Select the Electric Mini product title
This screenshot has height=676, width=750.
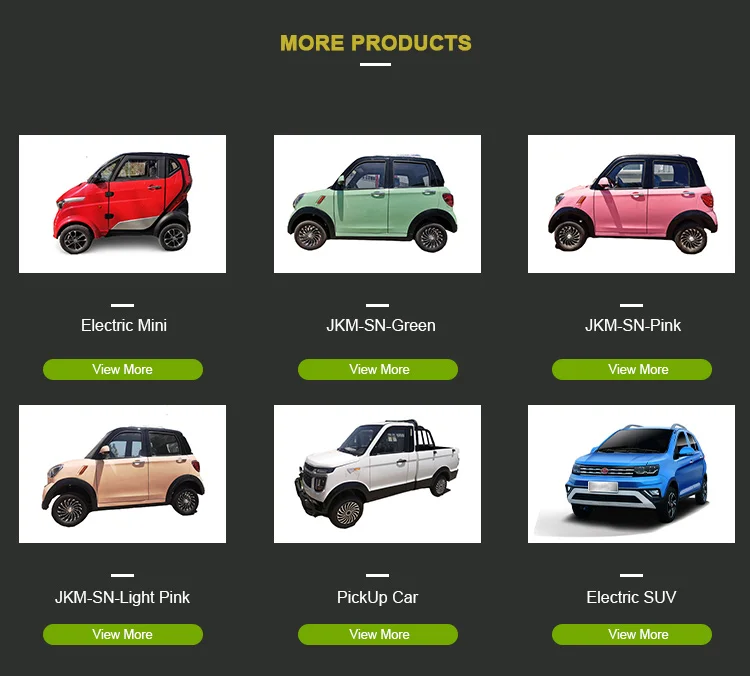coord(124,325)
